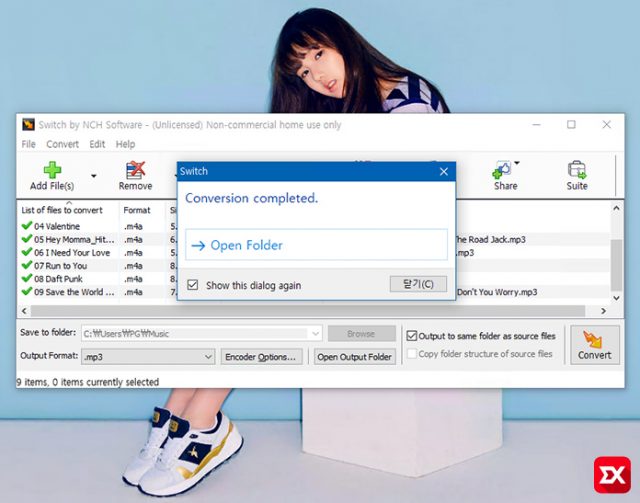Click Open Folder in the dialog

point(316,245)
